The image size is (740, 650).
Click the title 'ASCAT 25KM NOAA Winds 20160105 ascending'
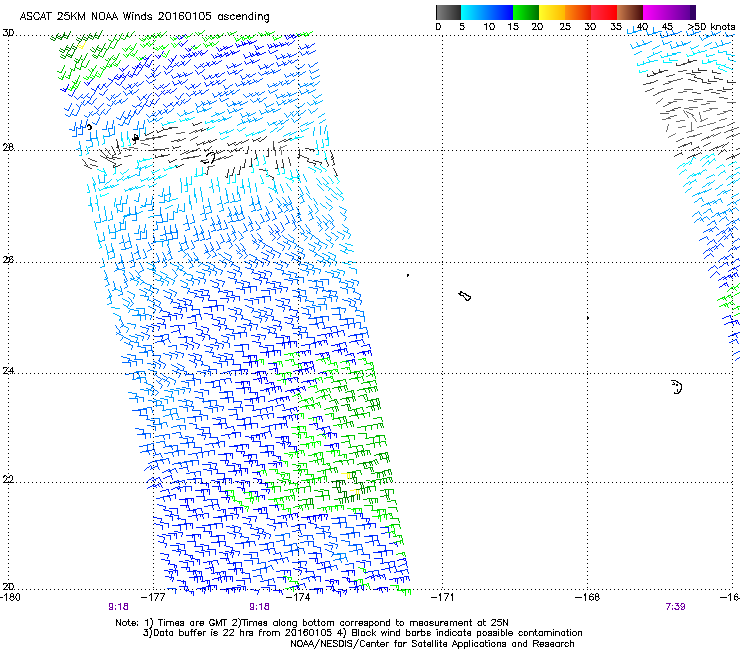[144, 17]
